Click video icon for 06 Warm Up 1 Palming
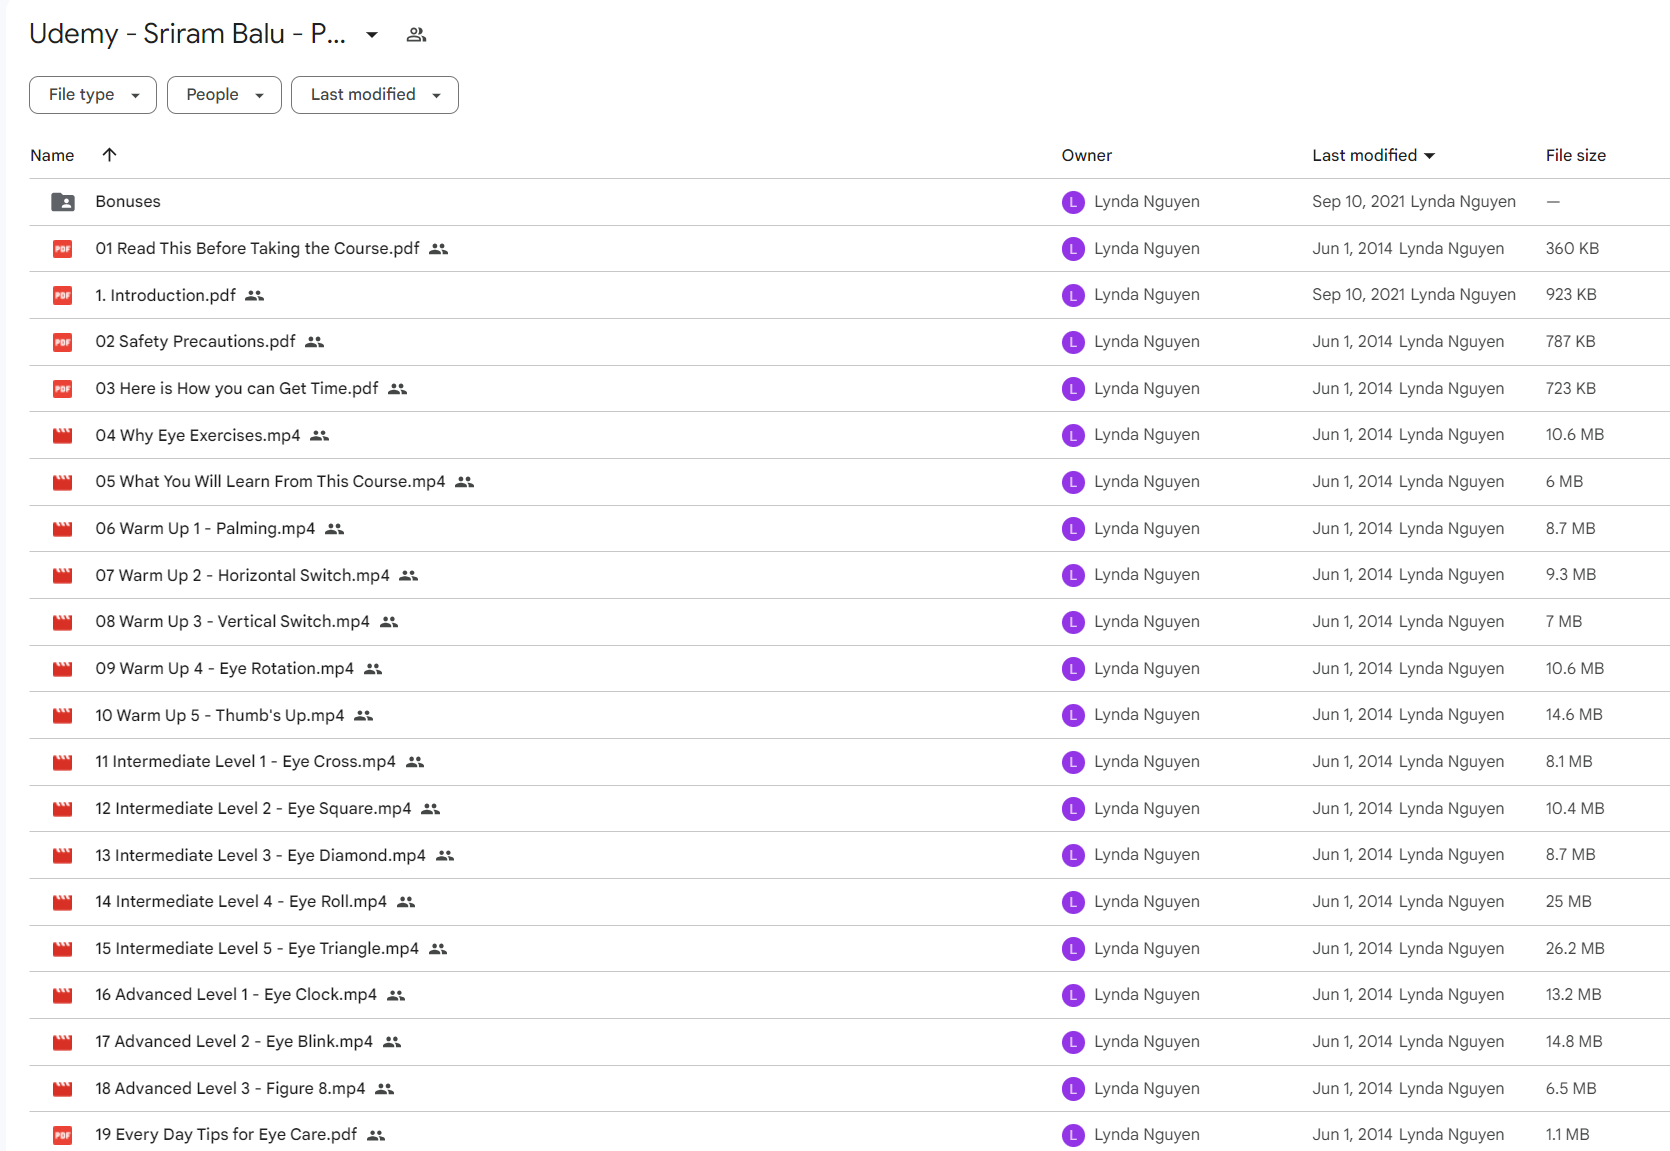The height and width of the screenshot is (1151, 1670). point(63,529)
